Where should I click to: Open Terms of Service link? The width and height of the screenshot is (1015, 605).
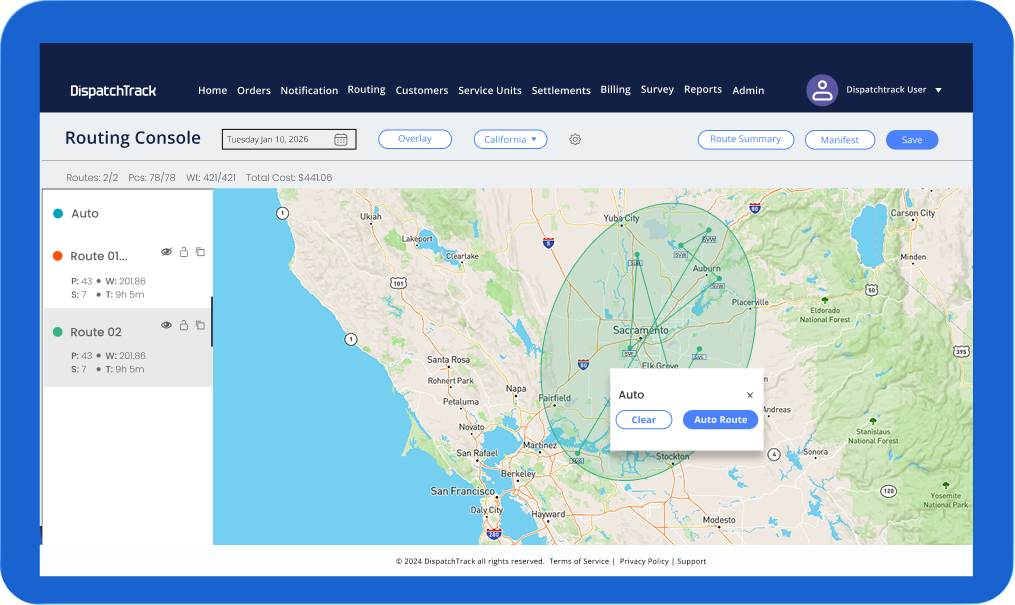[579, 561]
